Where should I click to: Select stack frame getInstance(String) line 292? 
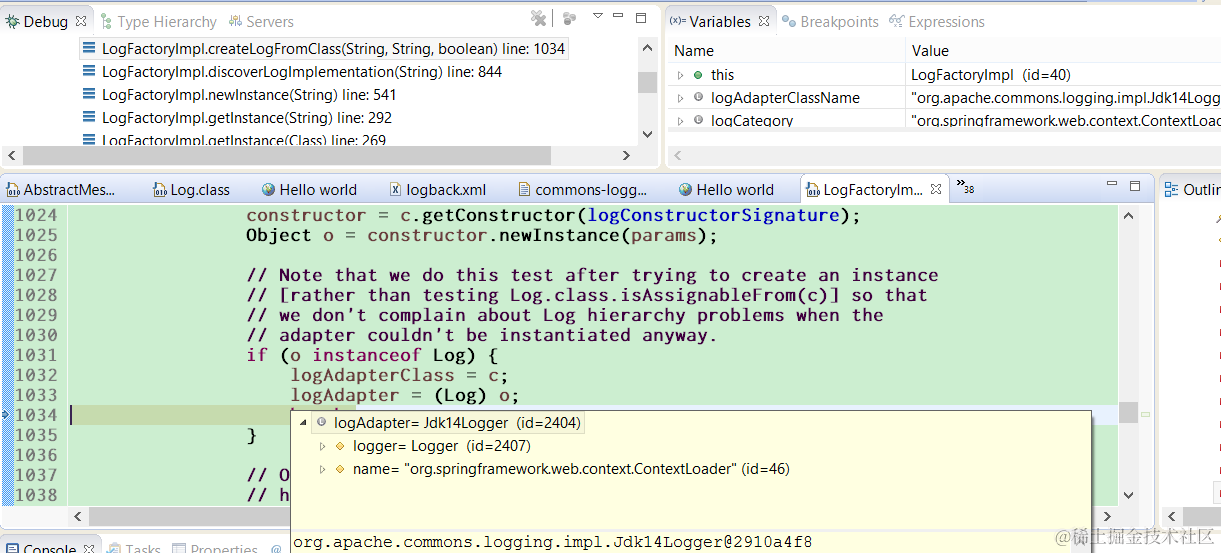tap(247, 118)
